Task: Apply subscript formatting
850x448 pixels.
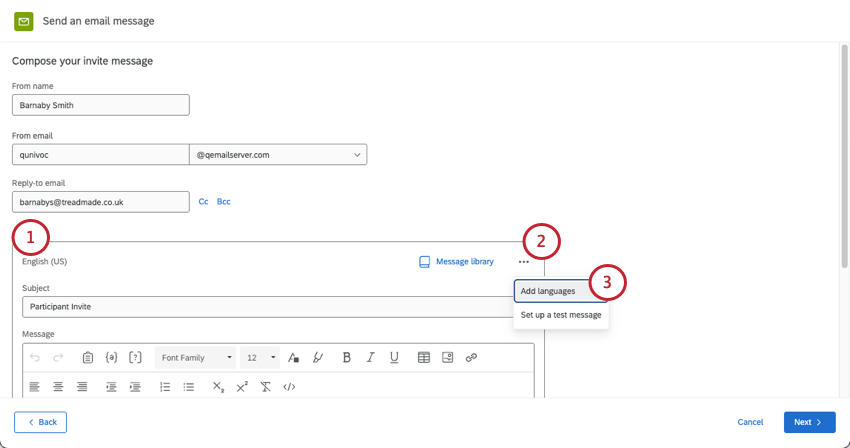Action: point(218,387)
